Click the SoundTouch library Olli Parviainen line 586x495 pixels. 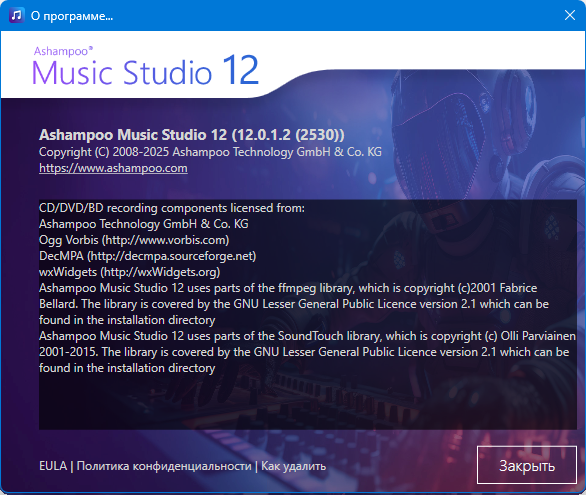pos(307,336)
